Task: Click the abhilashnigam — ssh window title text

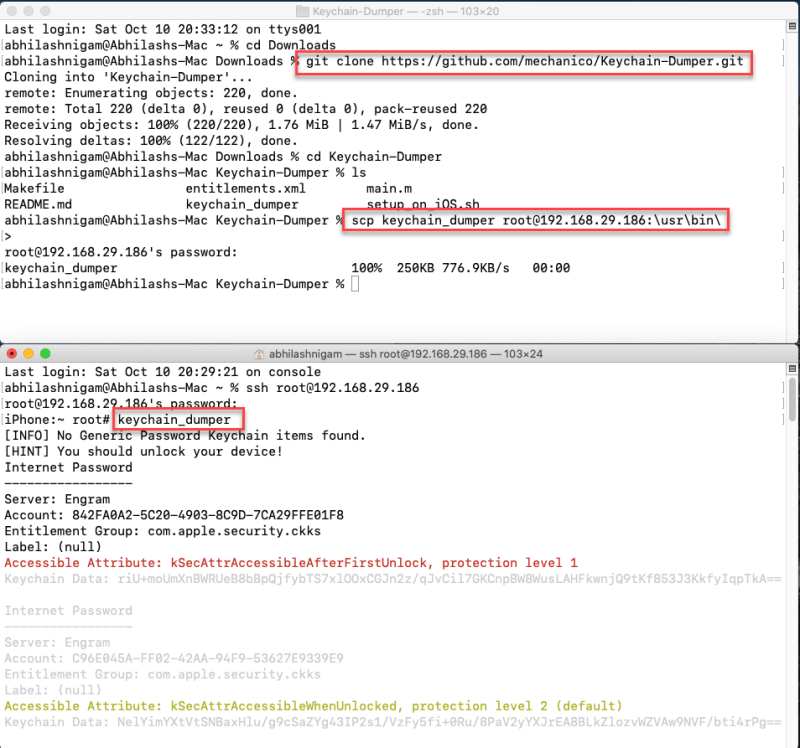Action: [x=406, y=354]
